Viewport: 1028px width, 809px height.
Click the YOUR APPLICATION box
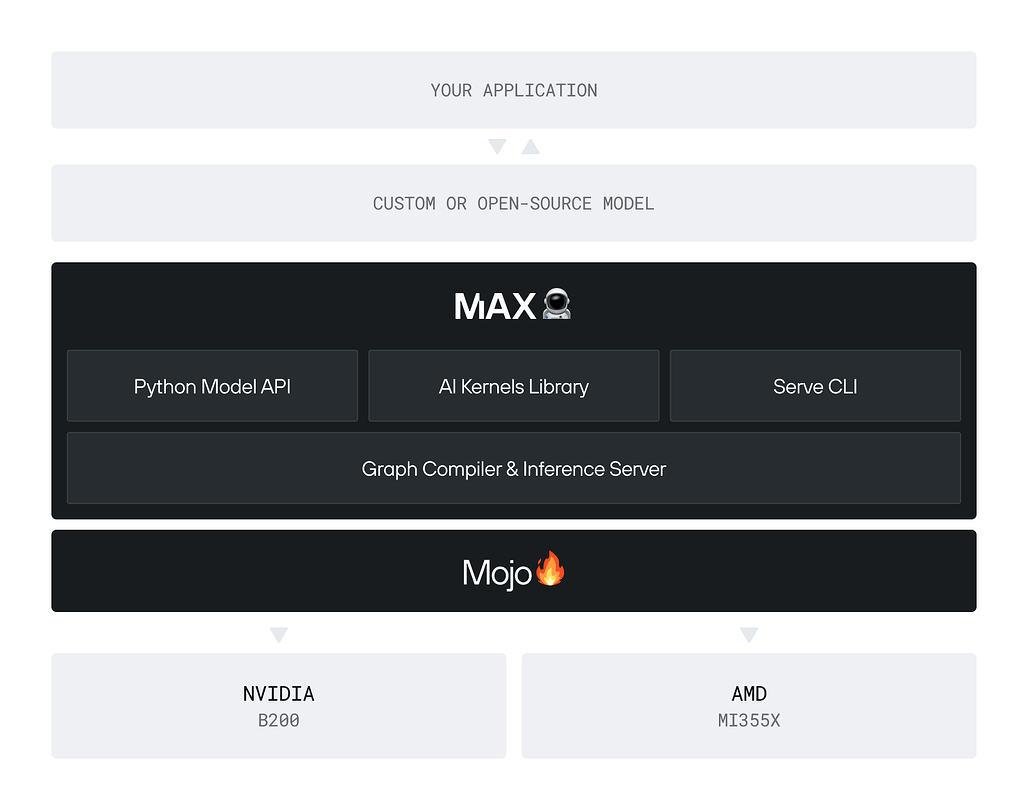point(514,90)
